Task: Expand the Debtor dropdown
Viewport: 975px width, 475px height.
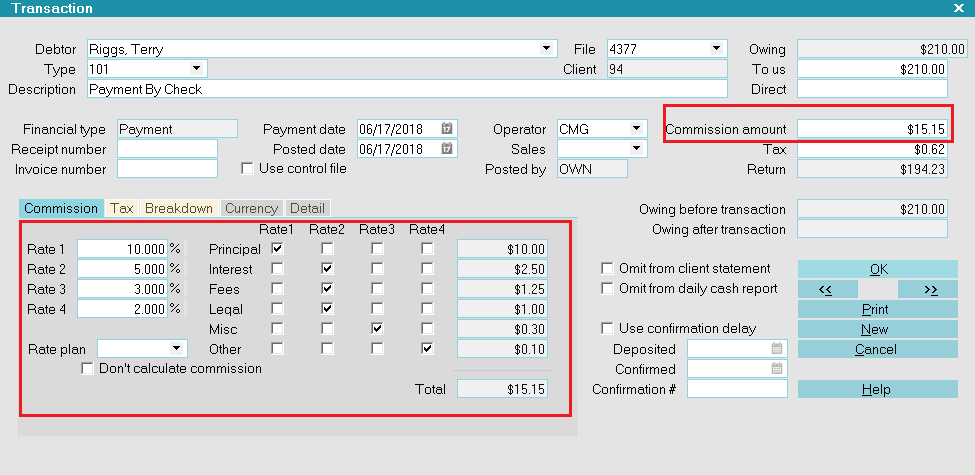Action: (x=546, y=48)
